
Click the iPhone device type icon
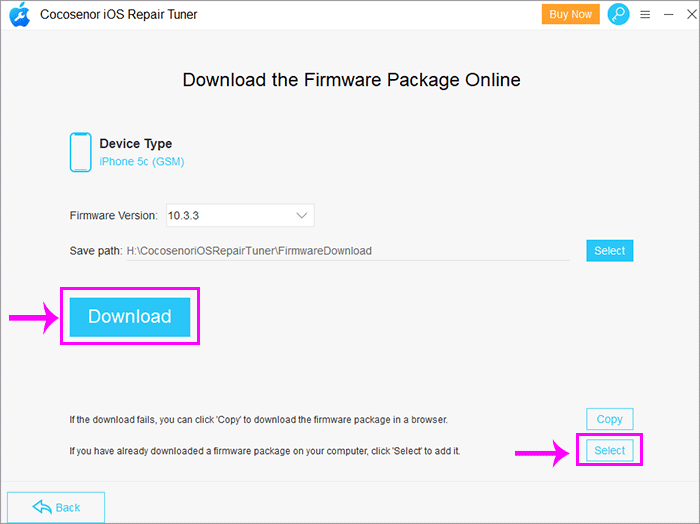pyautogui.click(x=80, y=152)
